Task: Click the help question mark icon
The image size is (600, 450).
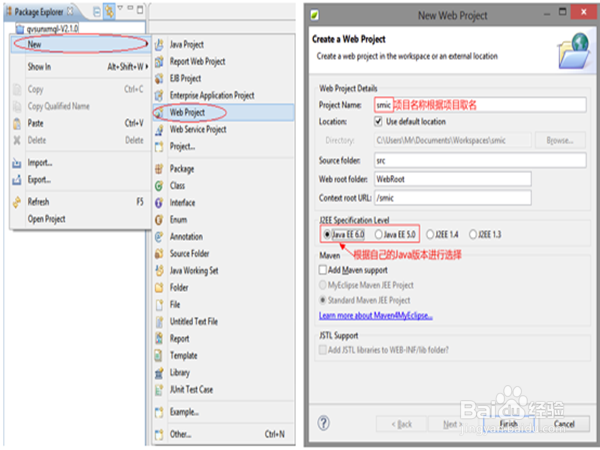Action: 323,423
